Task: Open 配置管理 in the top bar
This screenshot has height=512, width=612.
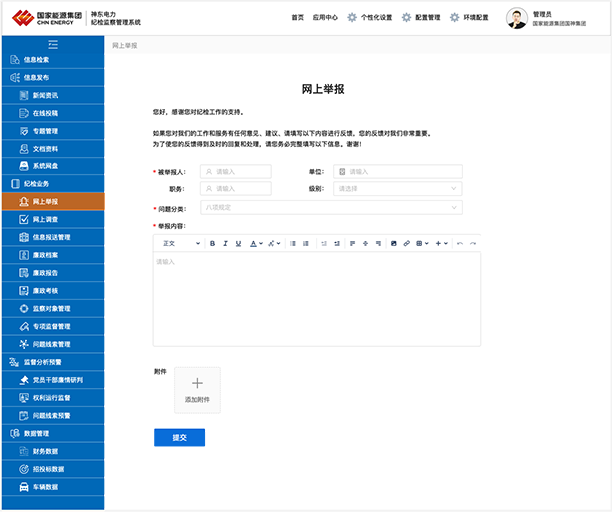Action: point(421,18)
